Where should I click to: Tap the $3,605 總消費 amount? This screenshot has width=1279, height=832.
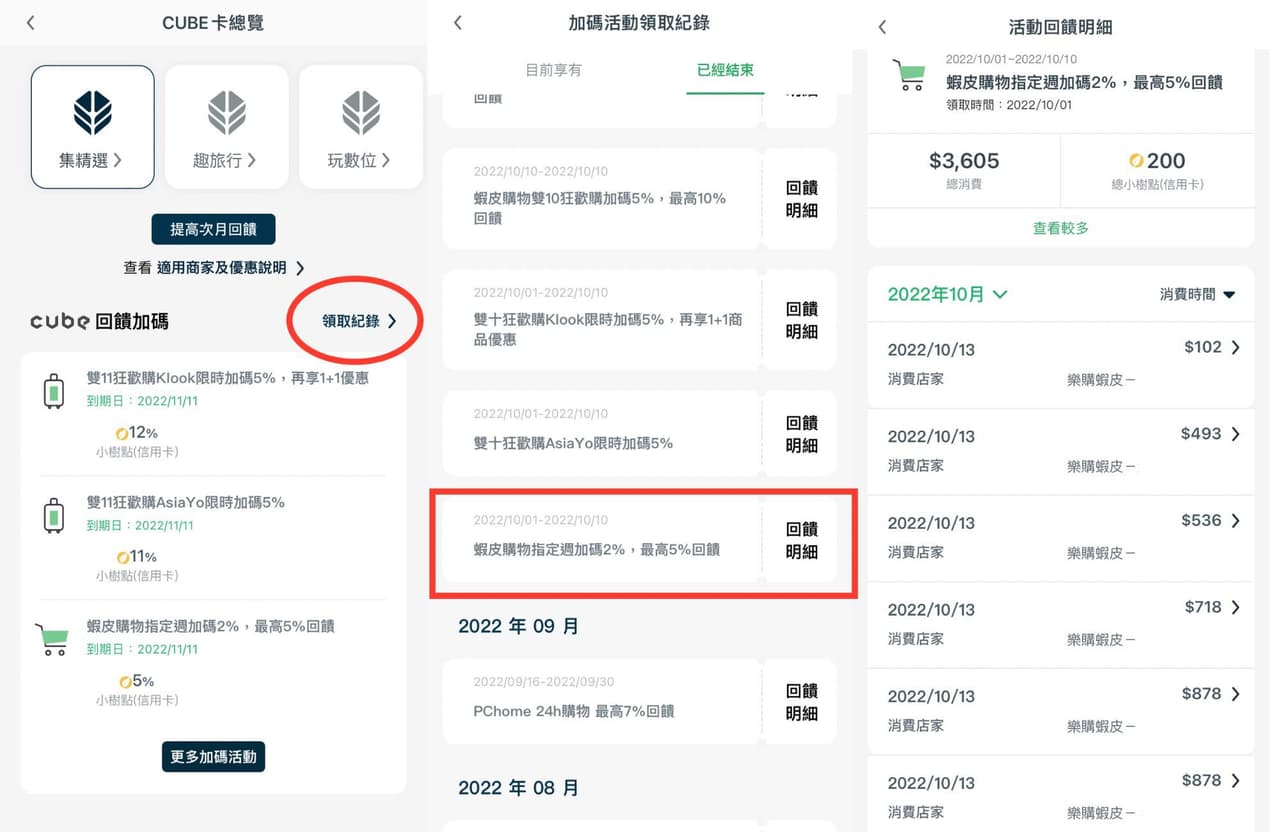964,161
